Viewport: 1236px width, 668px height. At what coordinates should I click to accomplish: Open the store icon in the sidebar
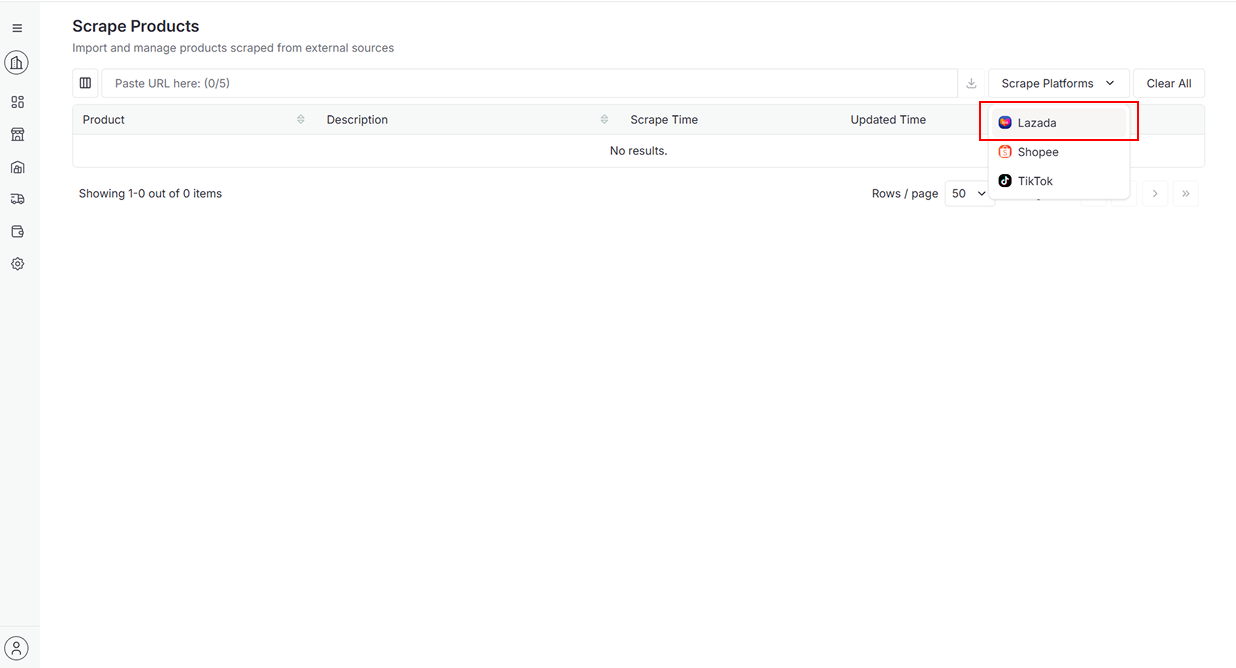coord(17,134)
